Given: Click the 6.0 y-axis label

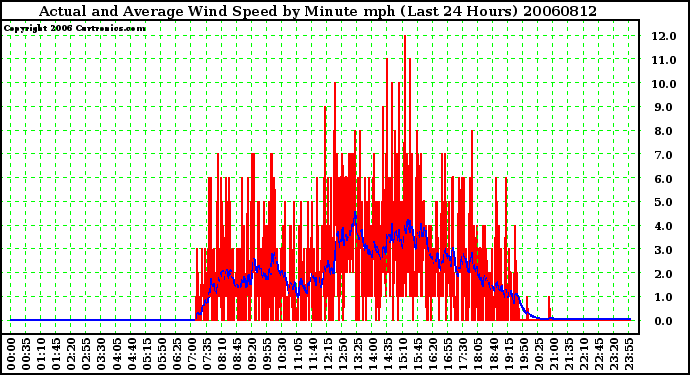Looking at the screenshot, I should point(664,179).
